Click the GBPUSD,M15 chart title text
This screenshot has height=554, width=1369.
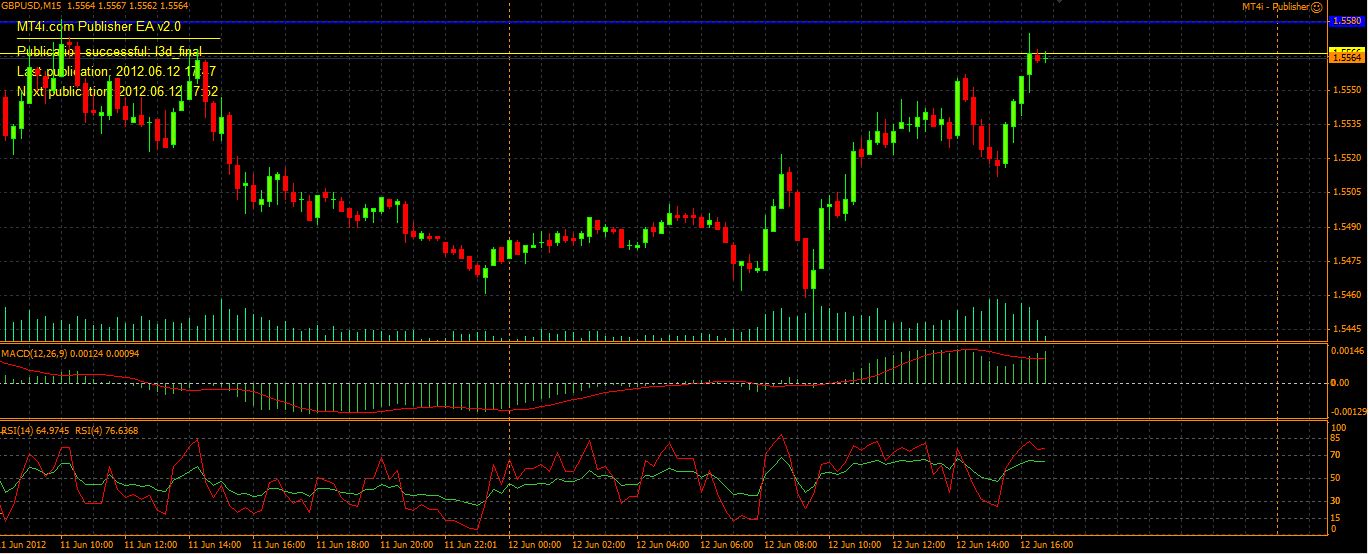coord(32,6)
